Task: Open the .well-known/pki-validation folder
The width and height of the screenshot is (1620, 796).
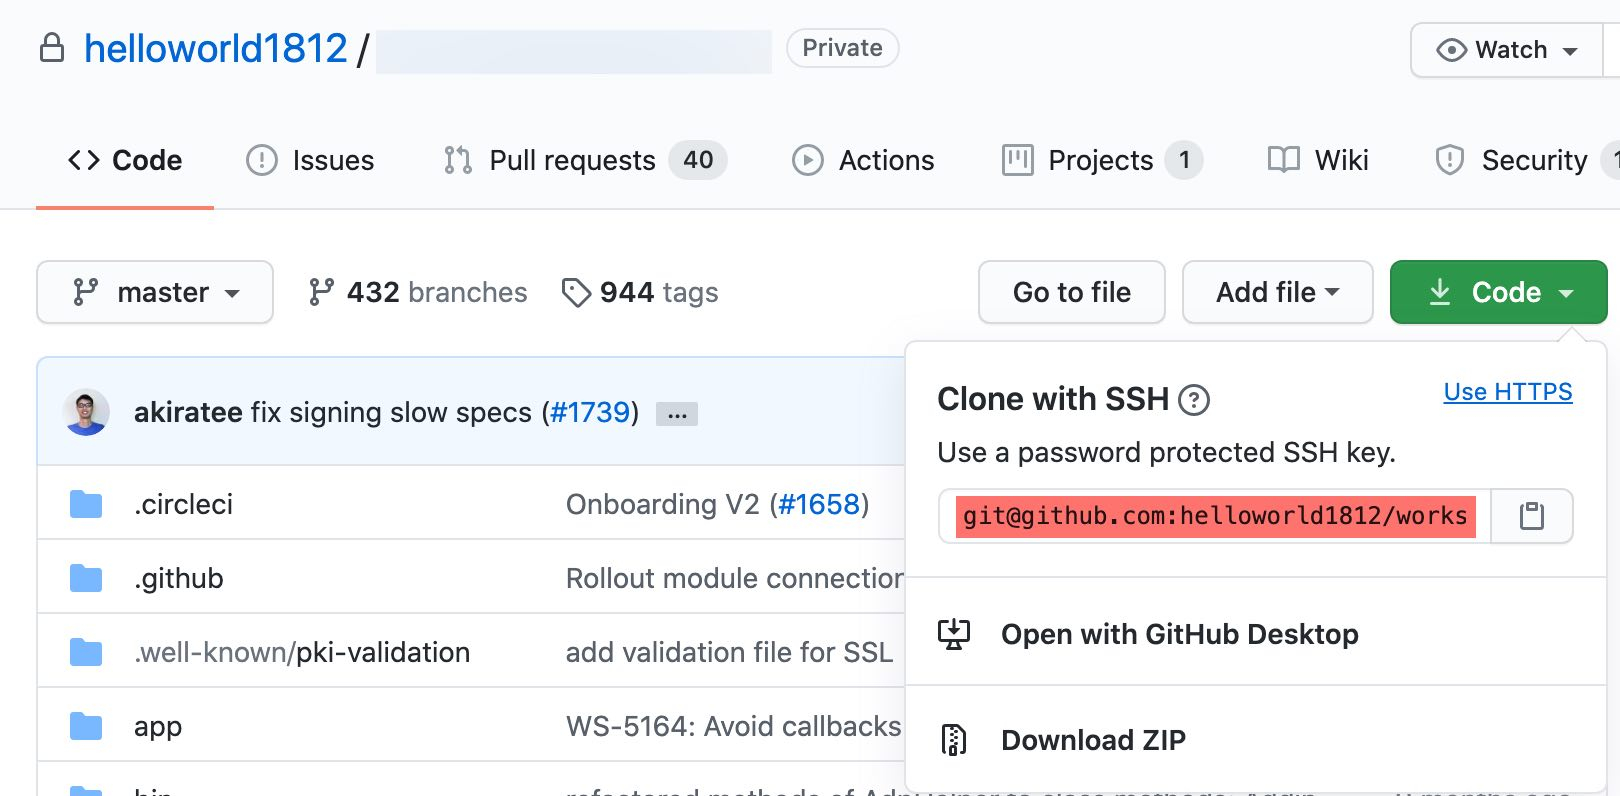Action: 302,652
